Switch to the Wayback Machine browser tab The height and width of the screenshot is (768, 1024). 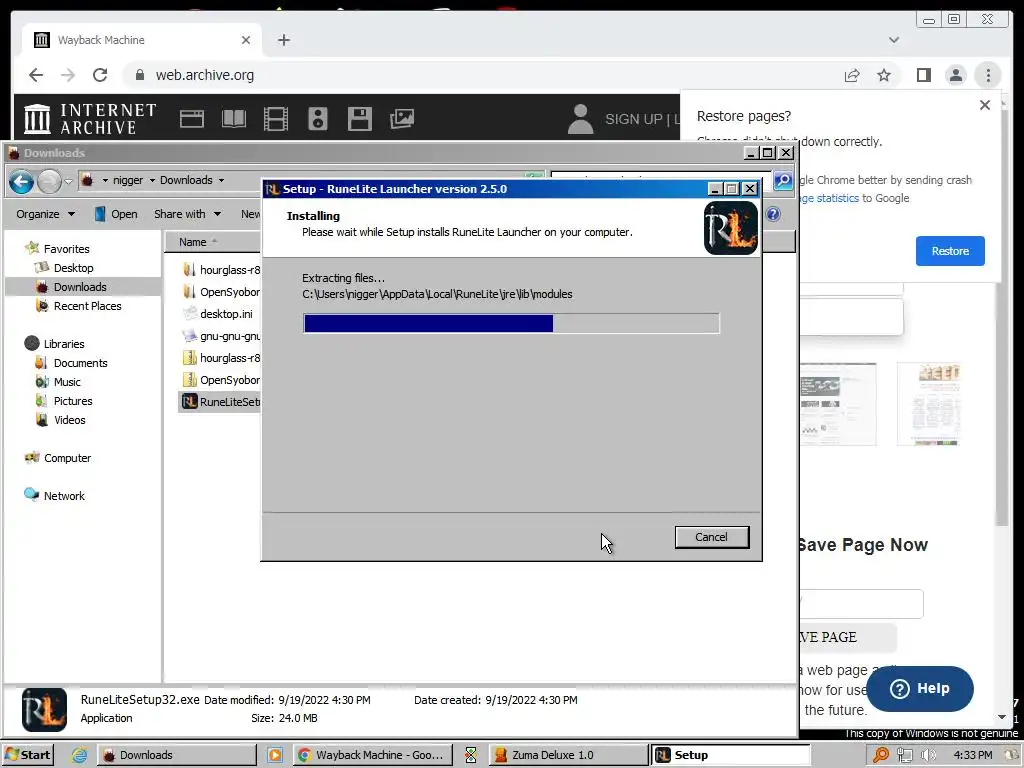140,40
